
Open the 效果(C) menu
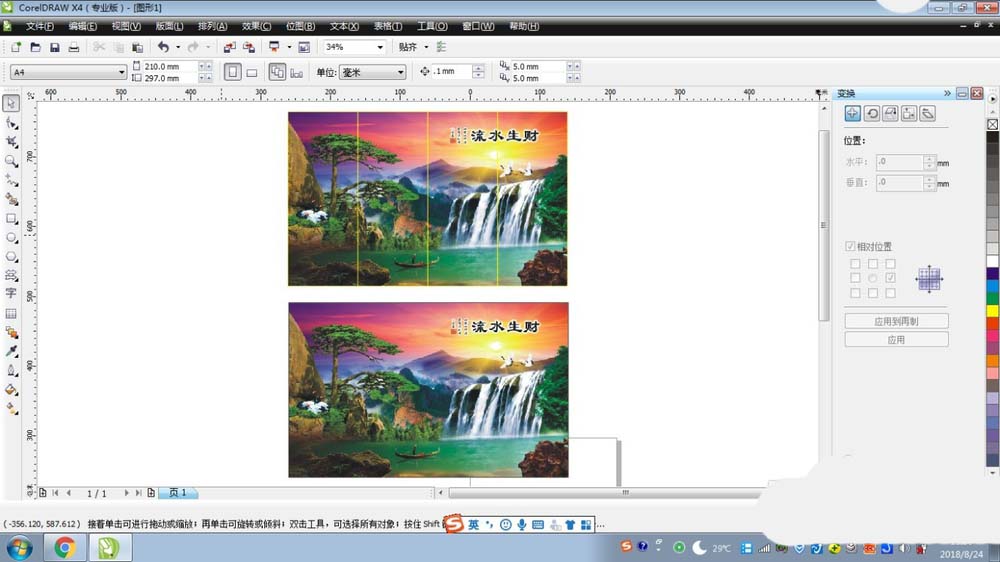coord(256,26)
